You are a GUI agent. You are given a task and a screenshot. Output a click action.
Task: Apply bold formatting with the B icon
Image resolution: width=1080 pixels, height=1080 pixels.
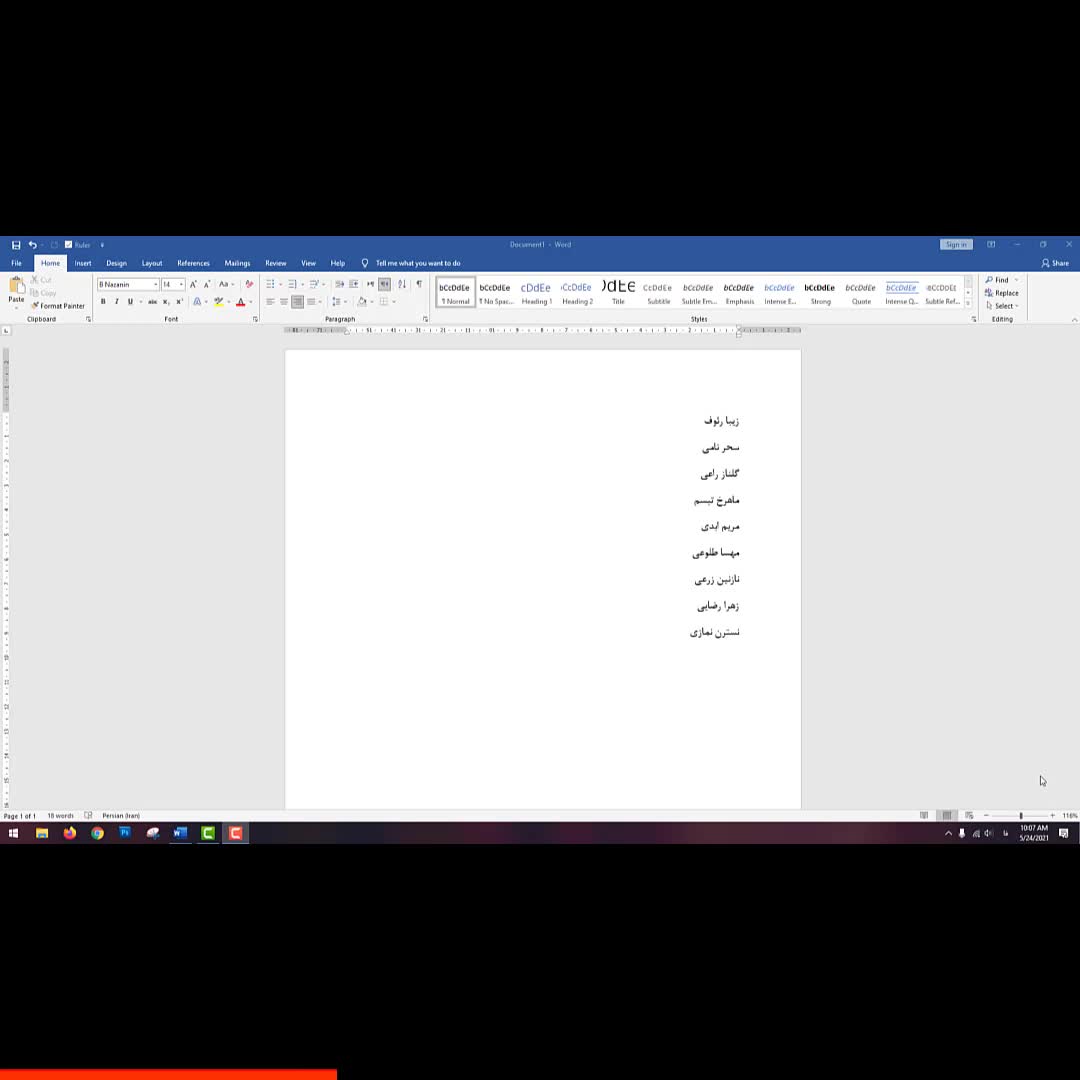pos(102,302)
